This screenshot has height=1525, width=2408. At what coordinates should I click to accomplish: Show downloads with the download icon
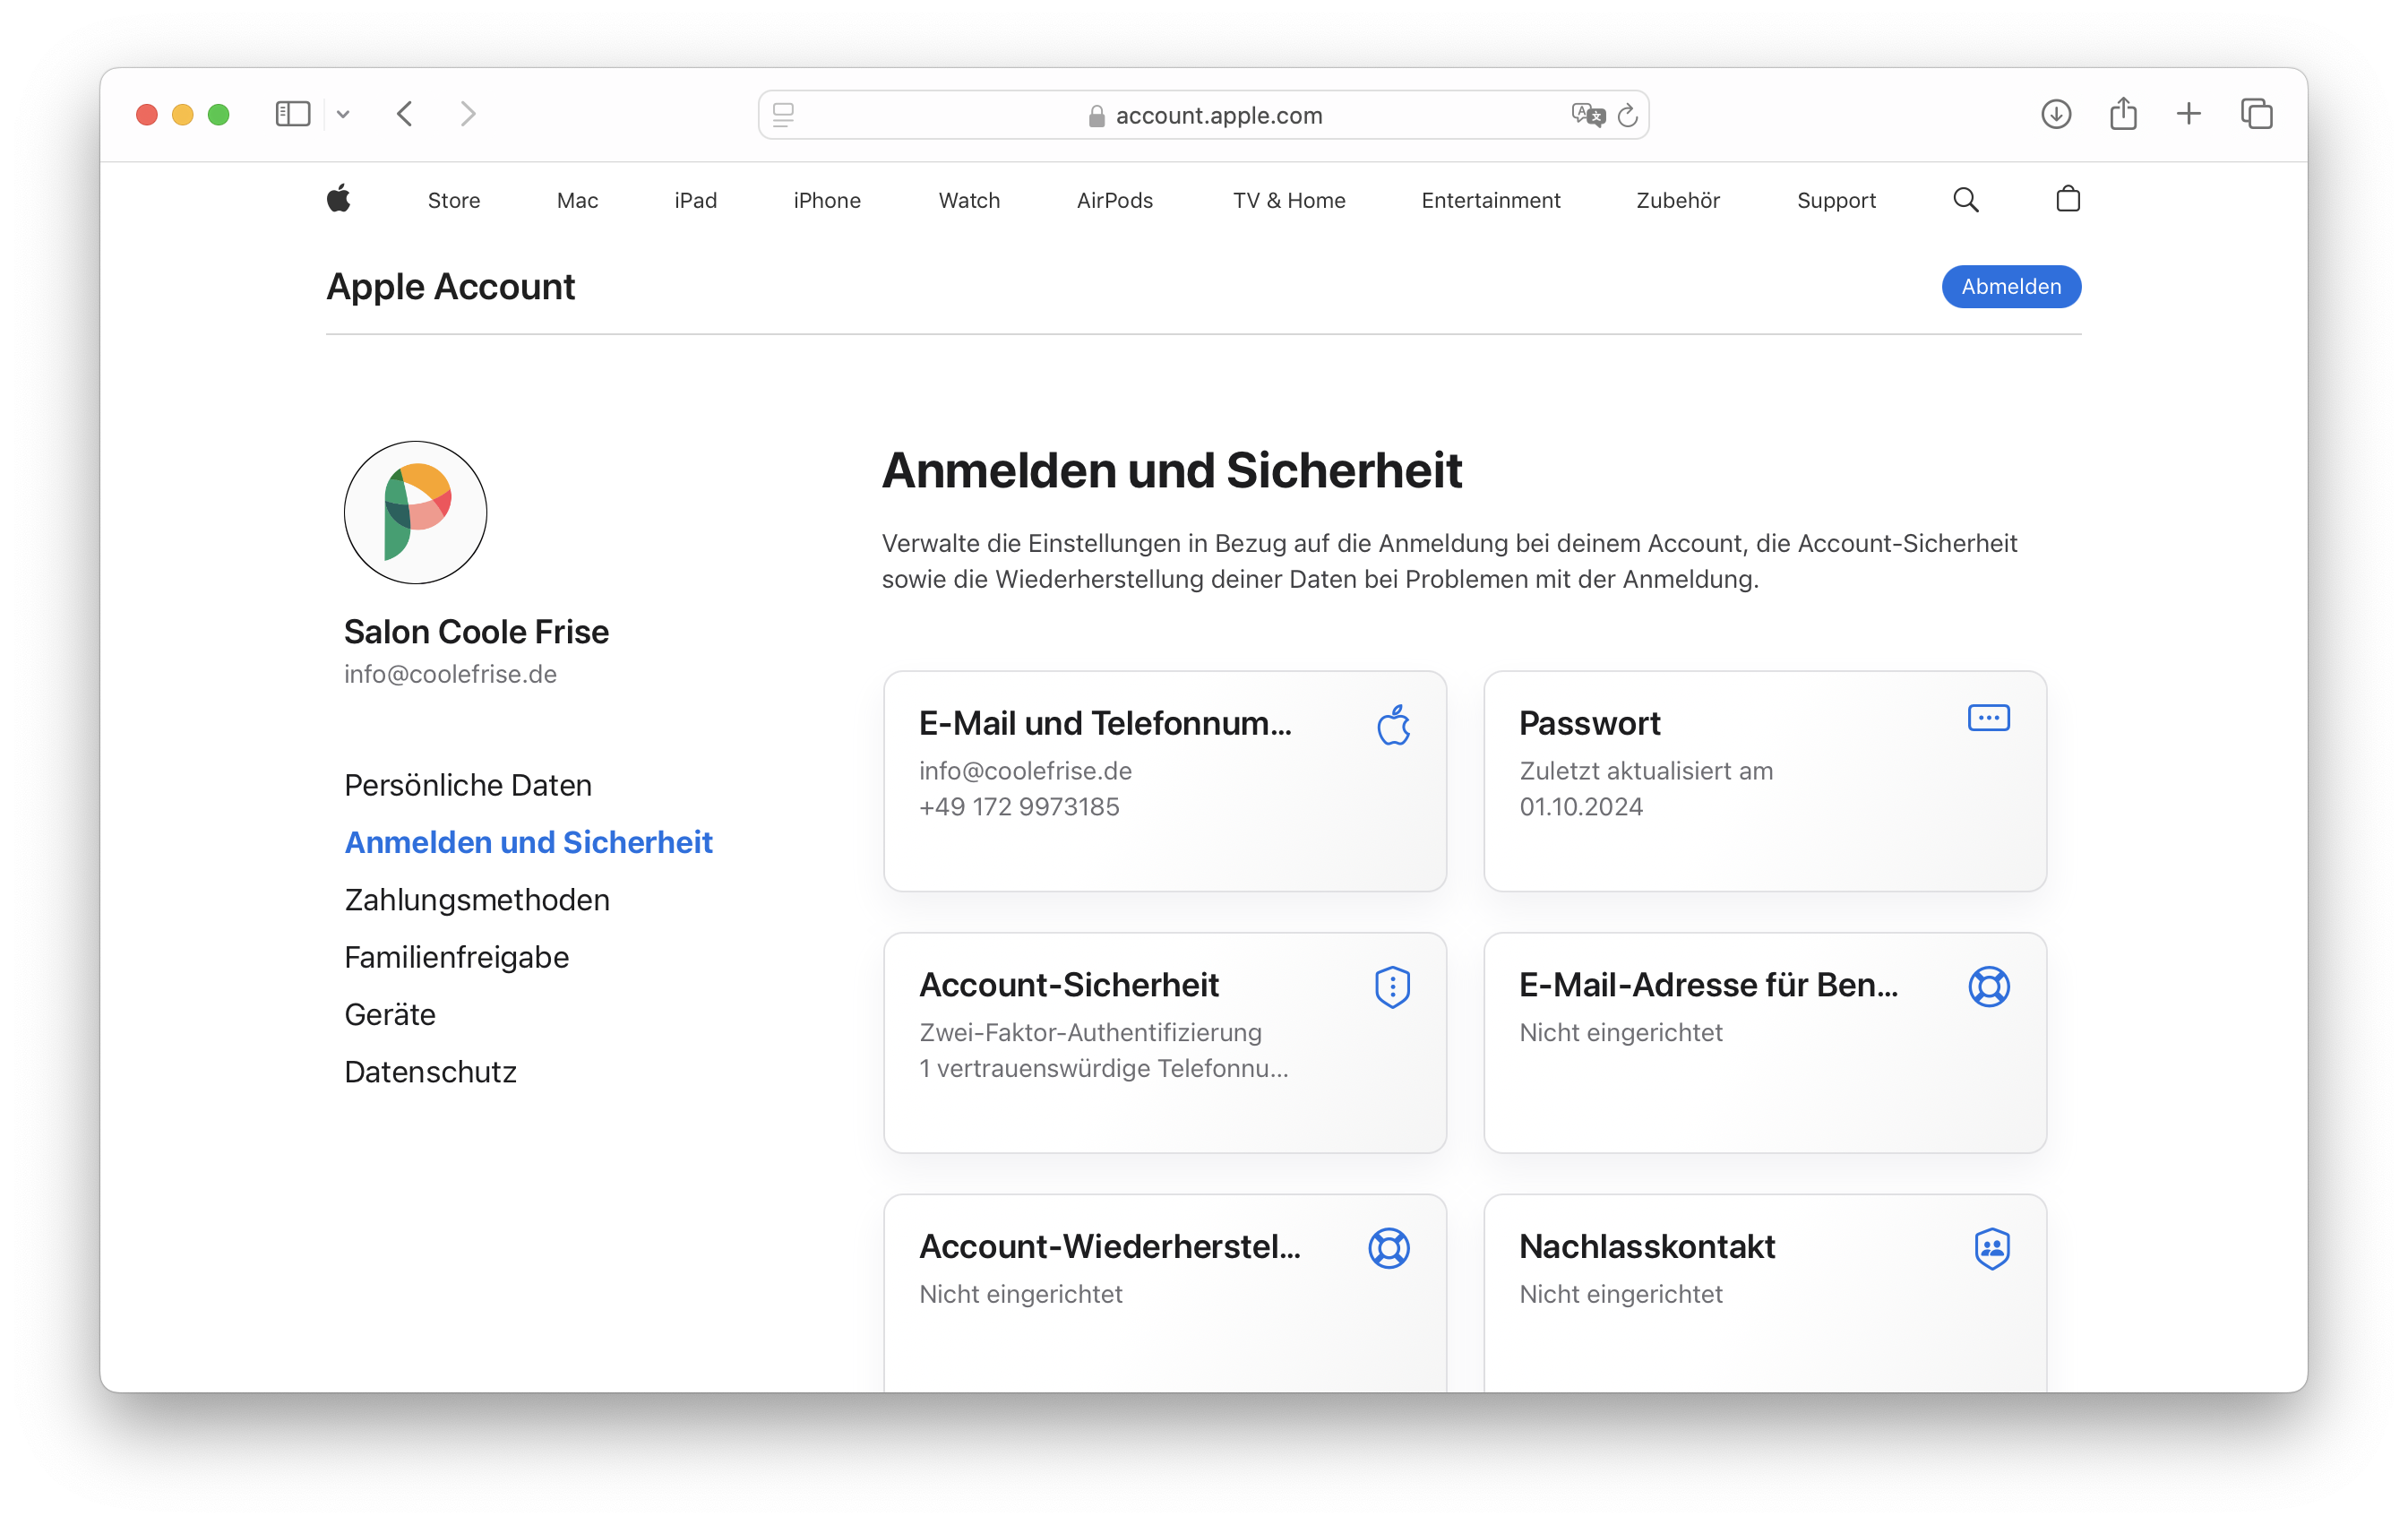[x=2055, y=114]
